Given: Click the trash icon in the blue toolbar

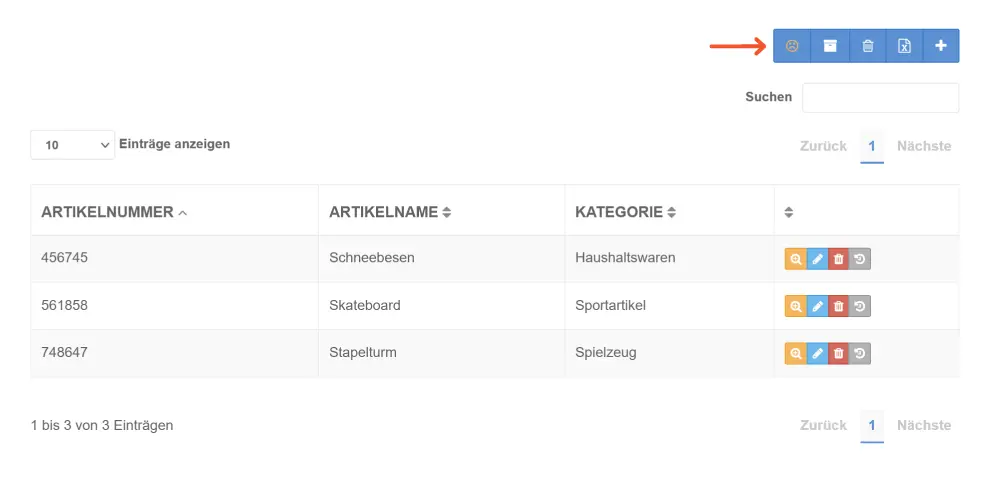Looking at the screenshot, I should pyautogui.click(x=868, y=46).
